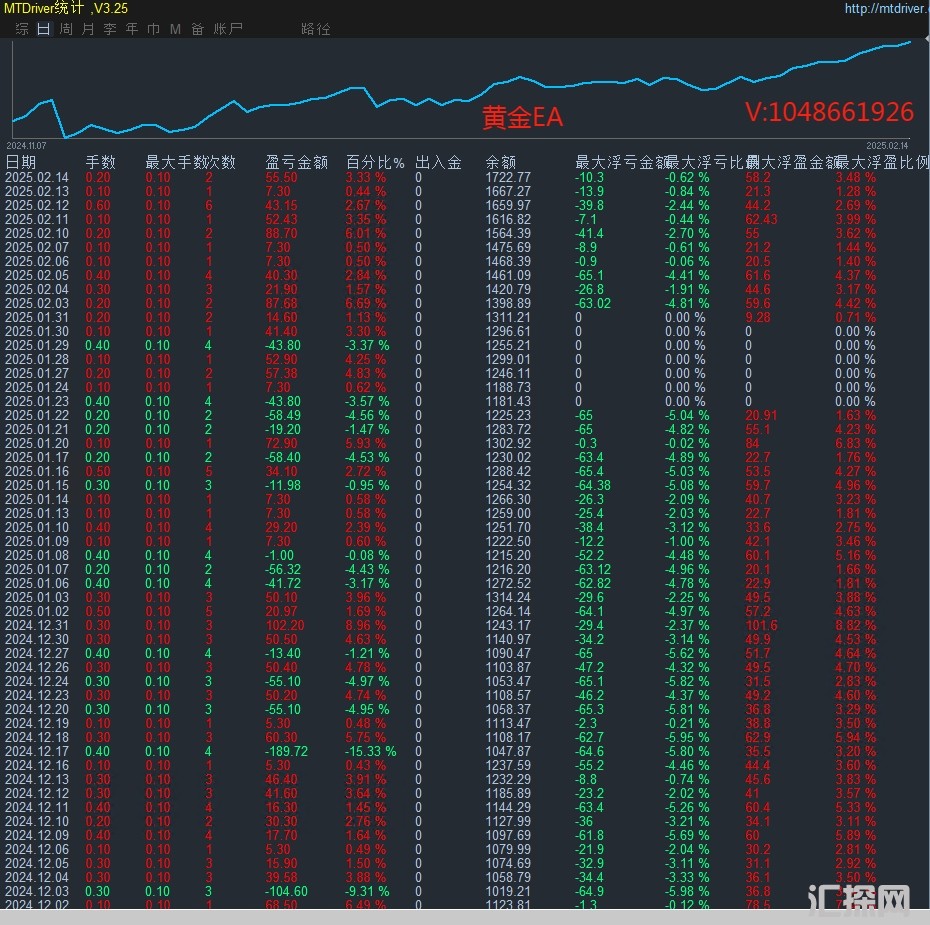930x925 pixels.
Task: Select the 2024.12.17 row with -189.72 loss
Action: [x=300, y=751]
